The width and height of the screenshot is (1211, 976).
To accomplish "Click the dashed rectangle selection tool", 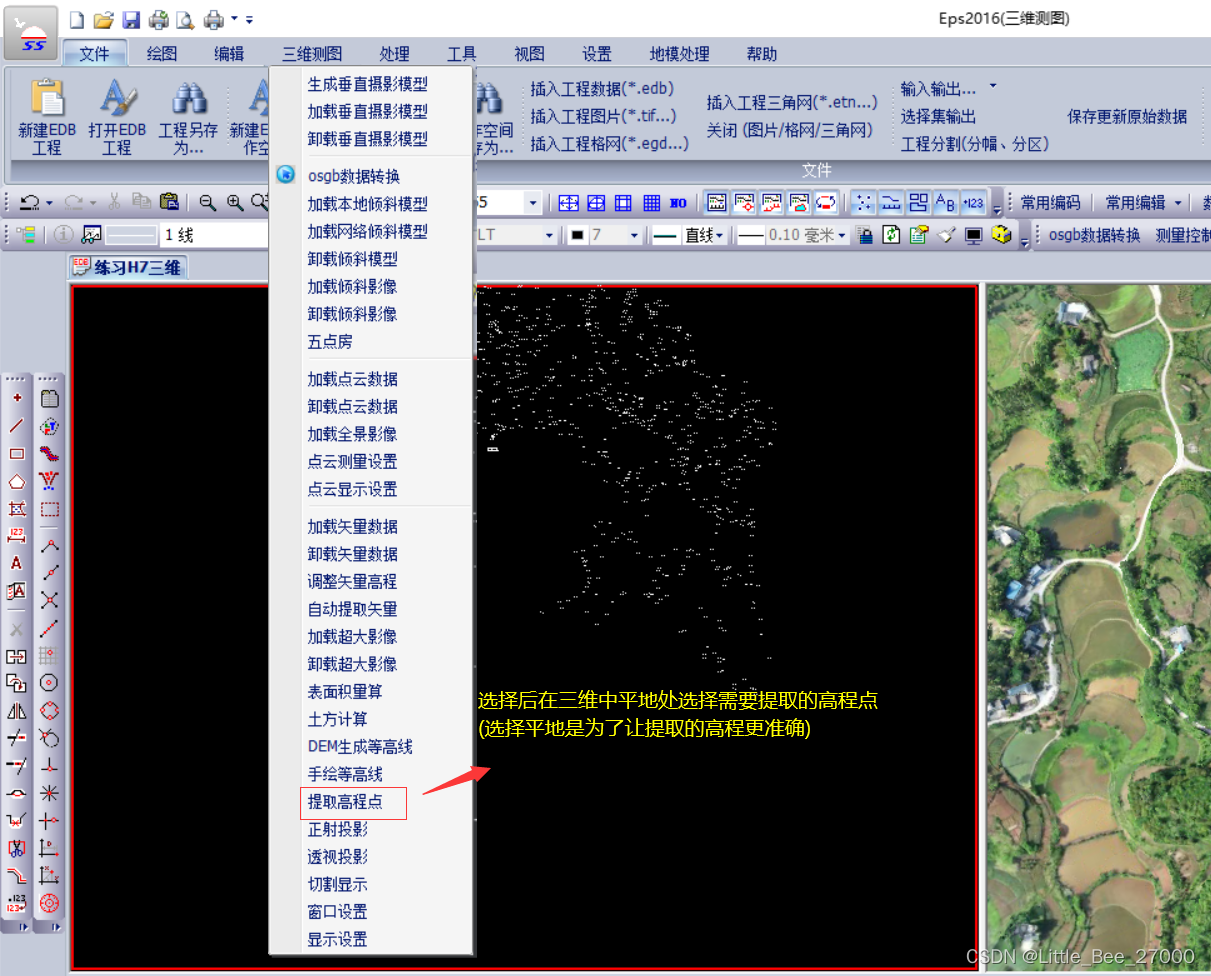I will point(49,509).
